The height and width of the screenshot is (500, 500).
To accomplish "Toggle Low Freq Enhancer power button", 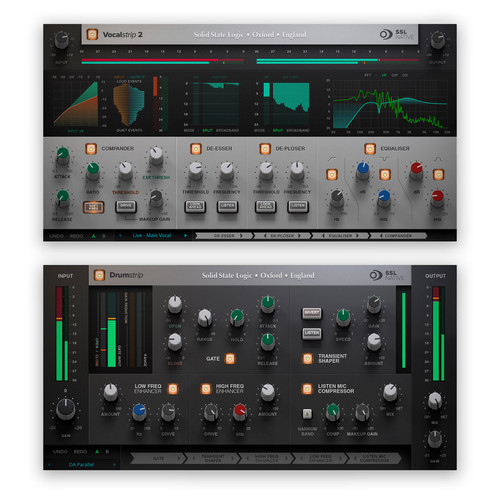I will pos(173,389).
